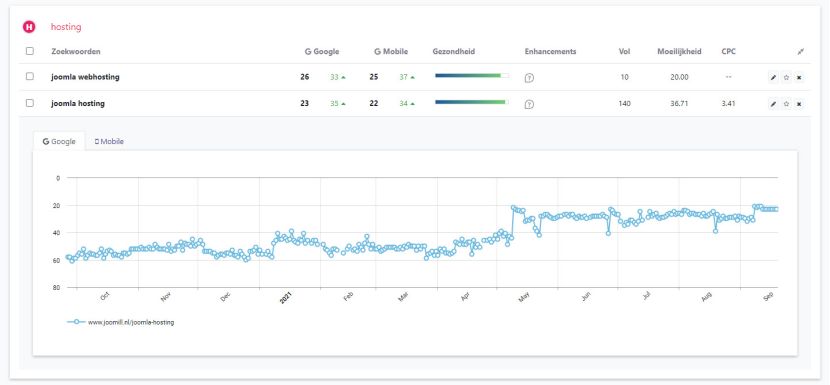830x385 pixels.
Task: Select the joomla hosting row checkbox
Action: tap(30, 103)
